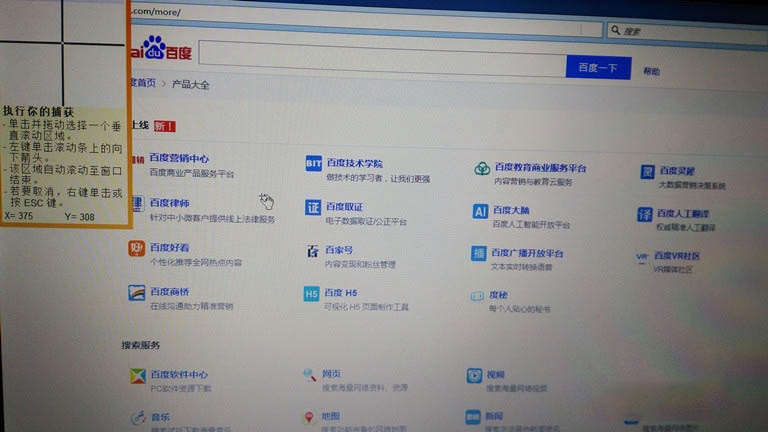Open the 百度广播开放平台 link

point(528,253)
